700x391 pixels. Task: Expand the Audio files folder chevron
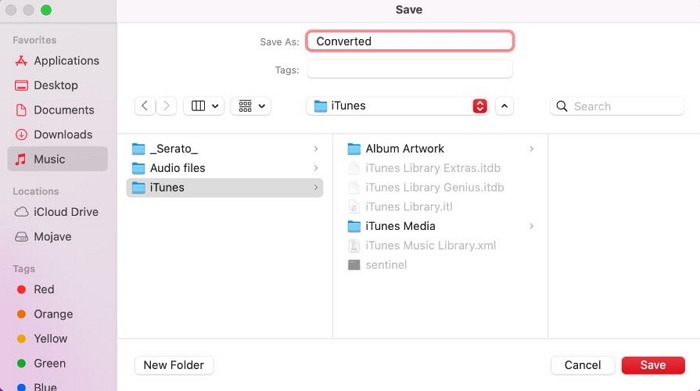pos(316,168)
